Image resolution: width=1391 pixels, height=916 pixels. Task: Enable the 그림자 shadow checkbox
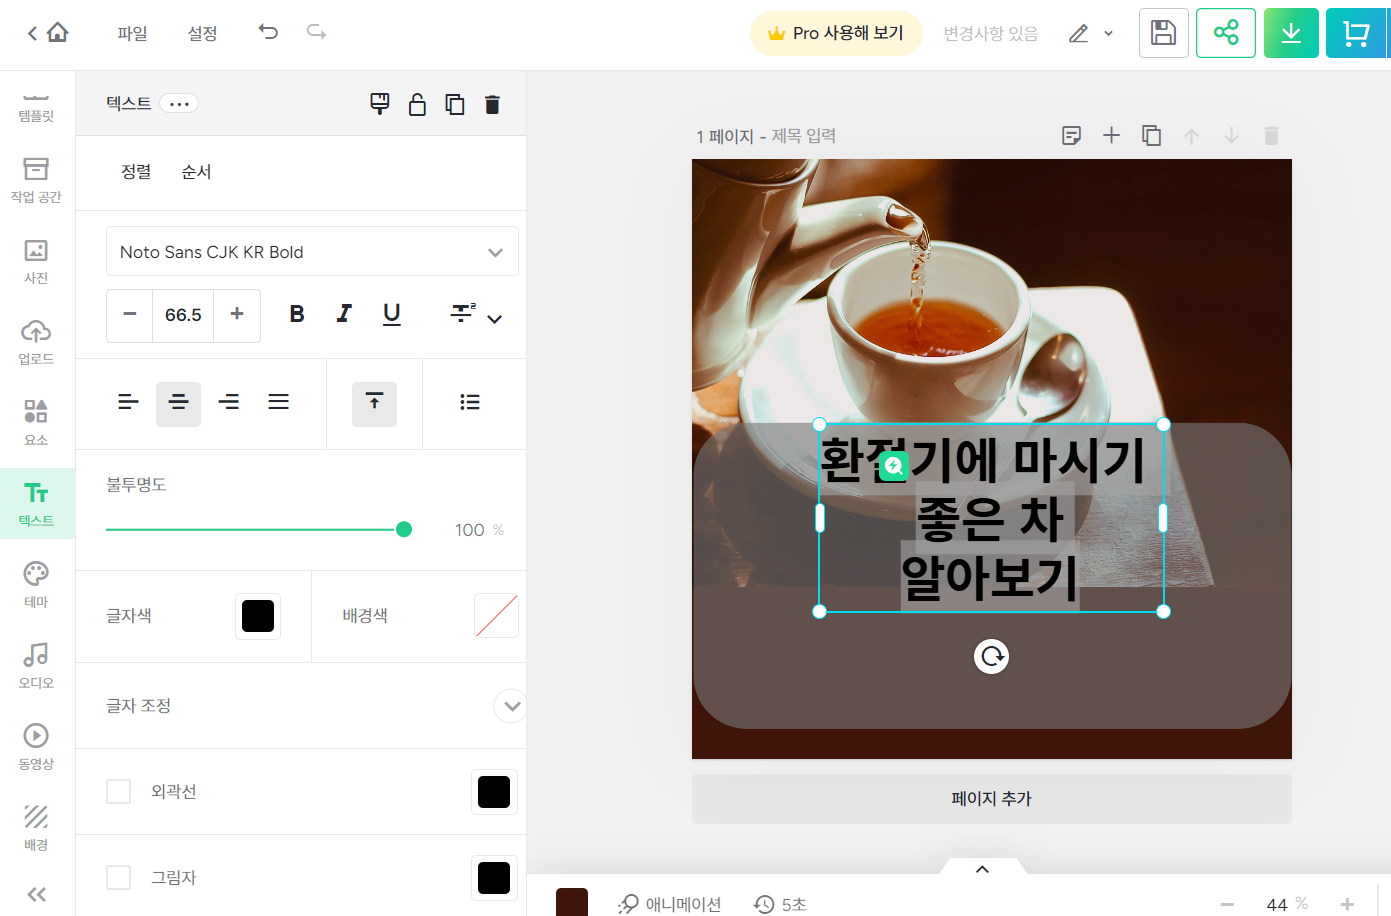(118, 877)
